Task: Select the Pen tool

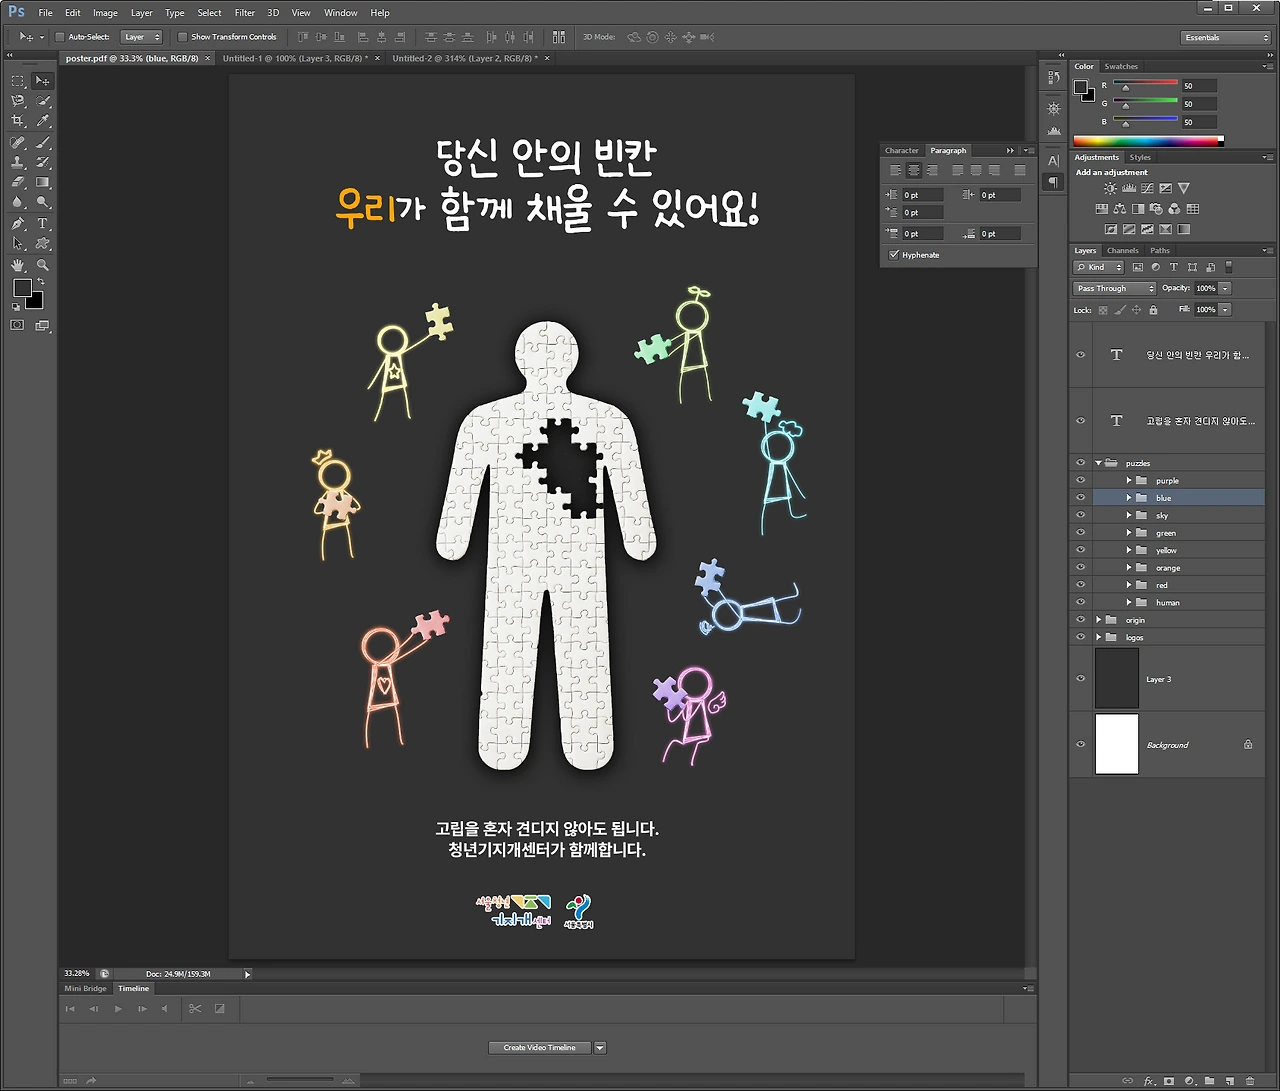Action: tap(18, 224)
